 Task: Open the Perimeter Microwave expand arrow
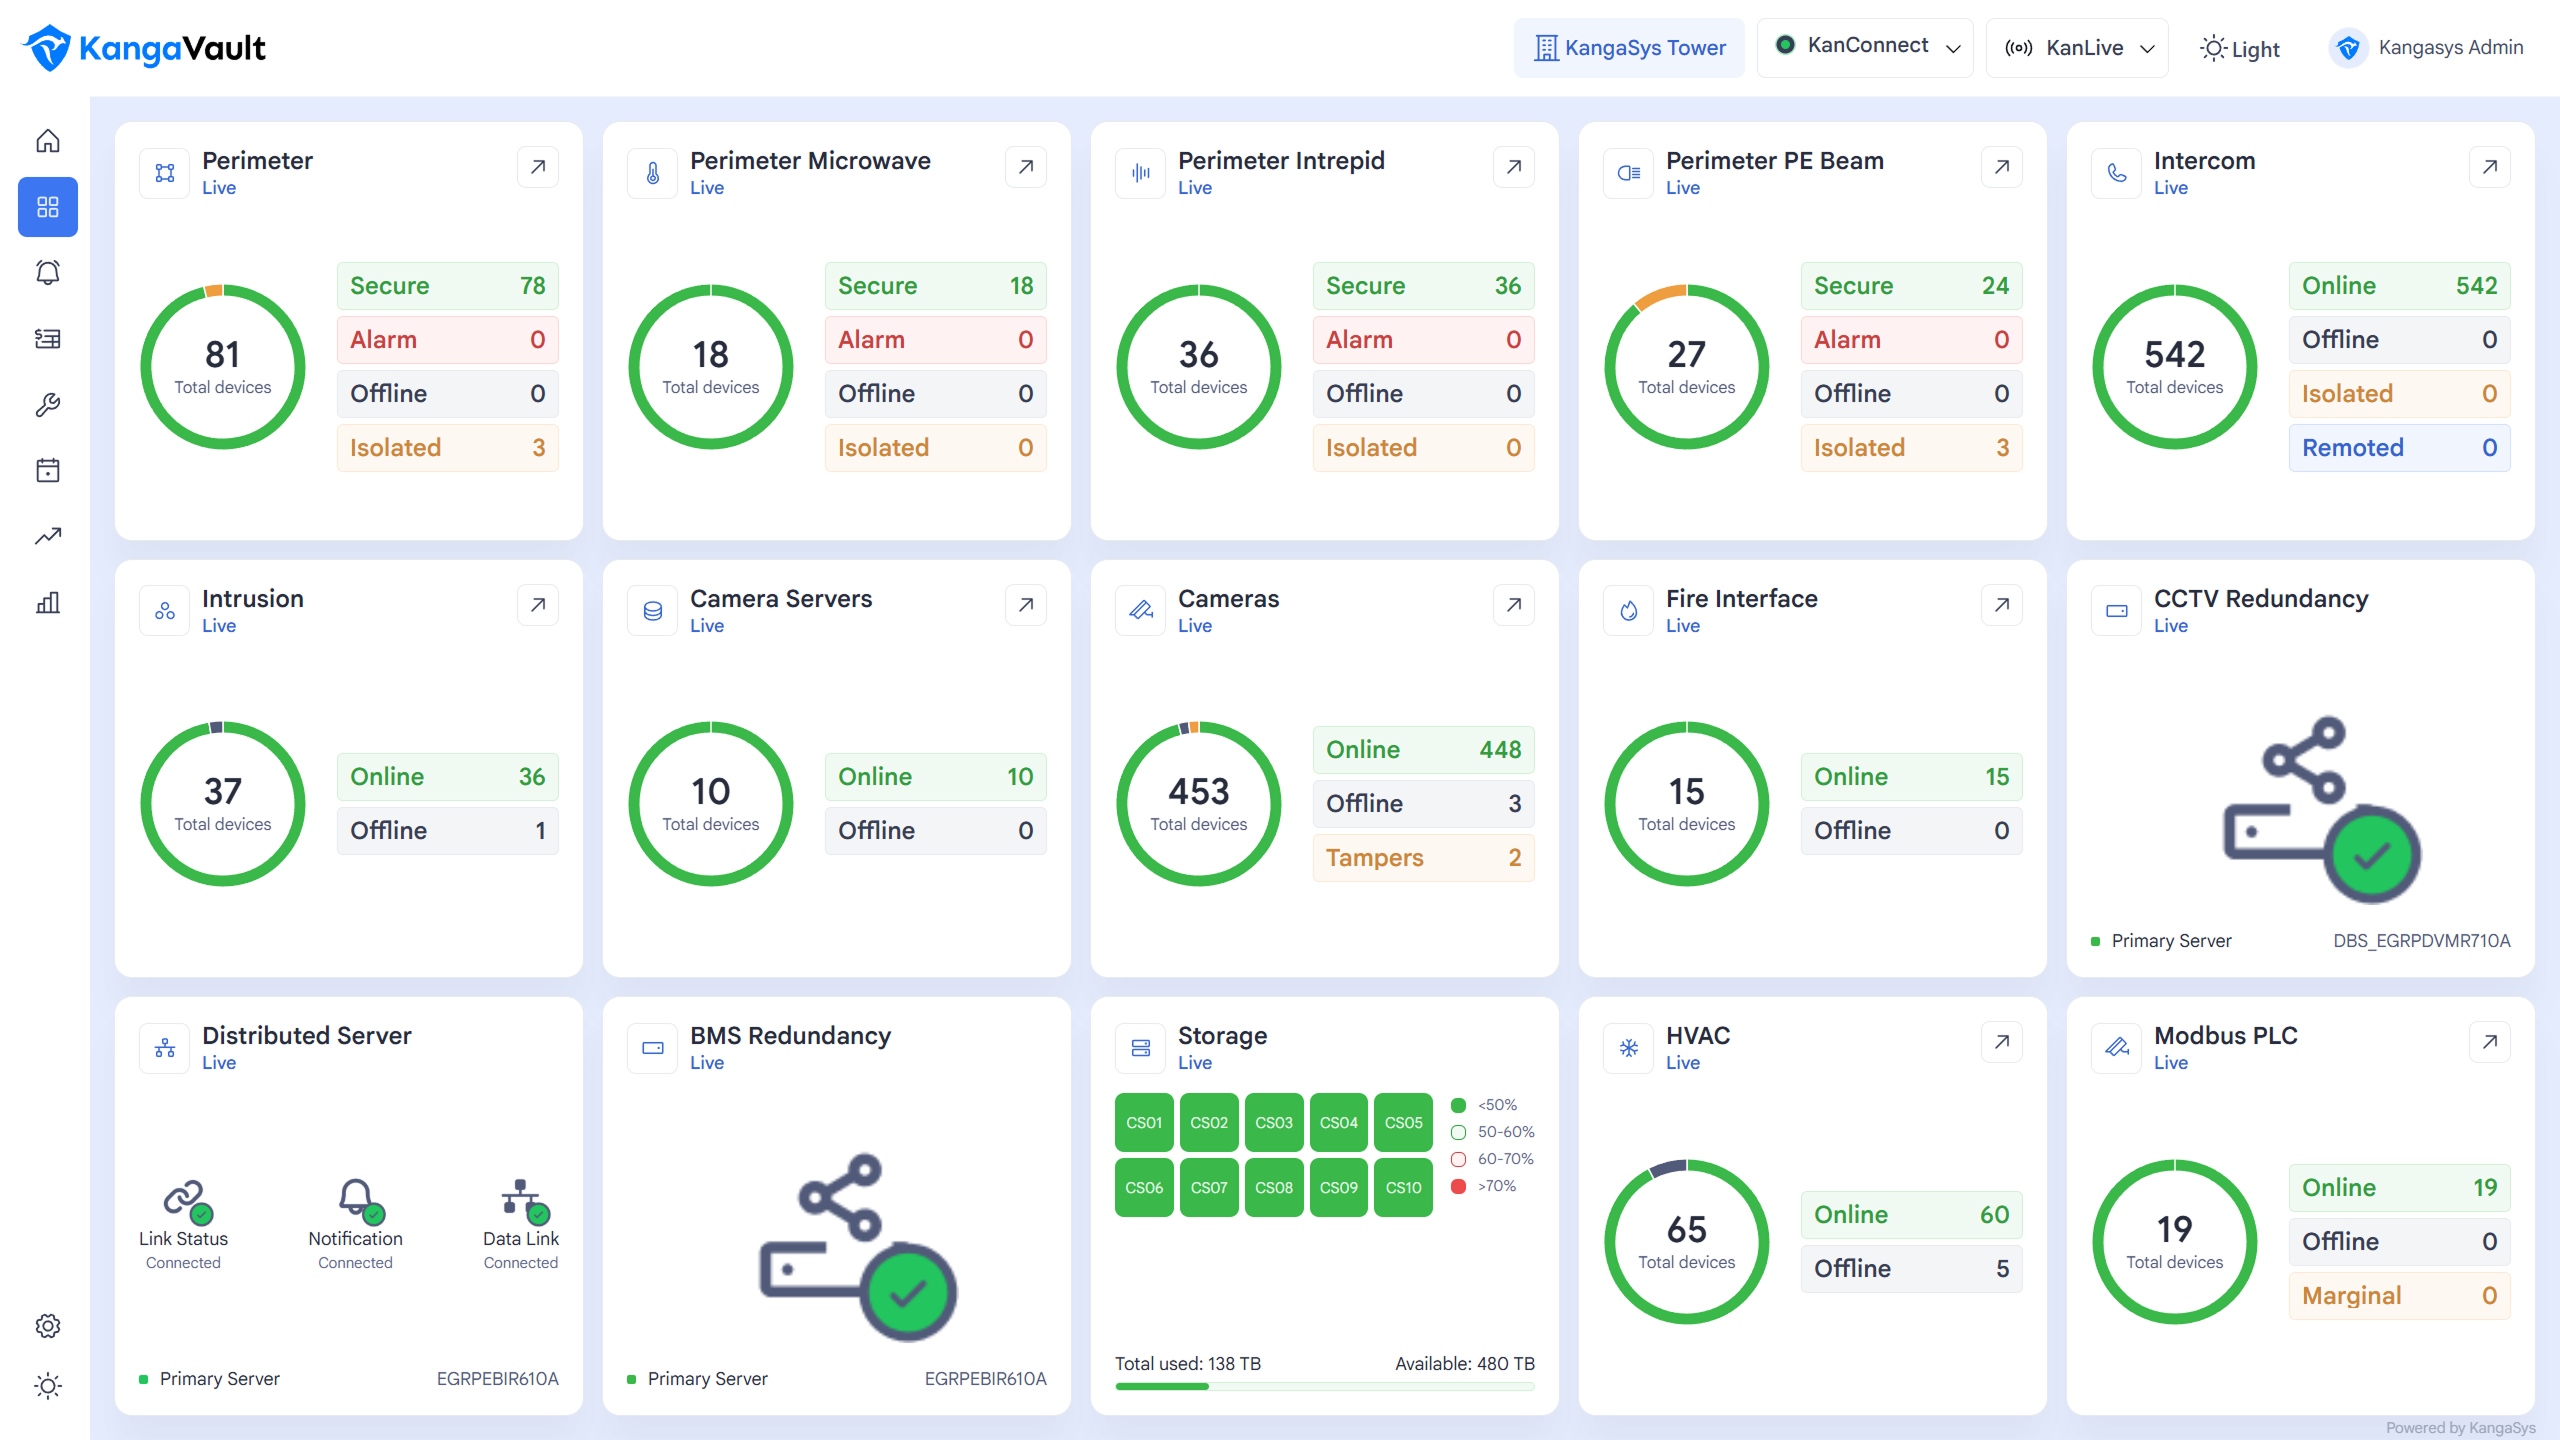(1026, 167)
